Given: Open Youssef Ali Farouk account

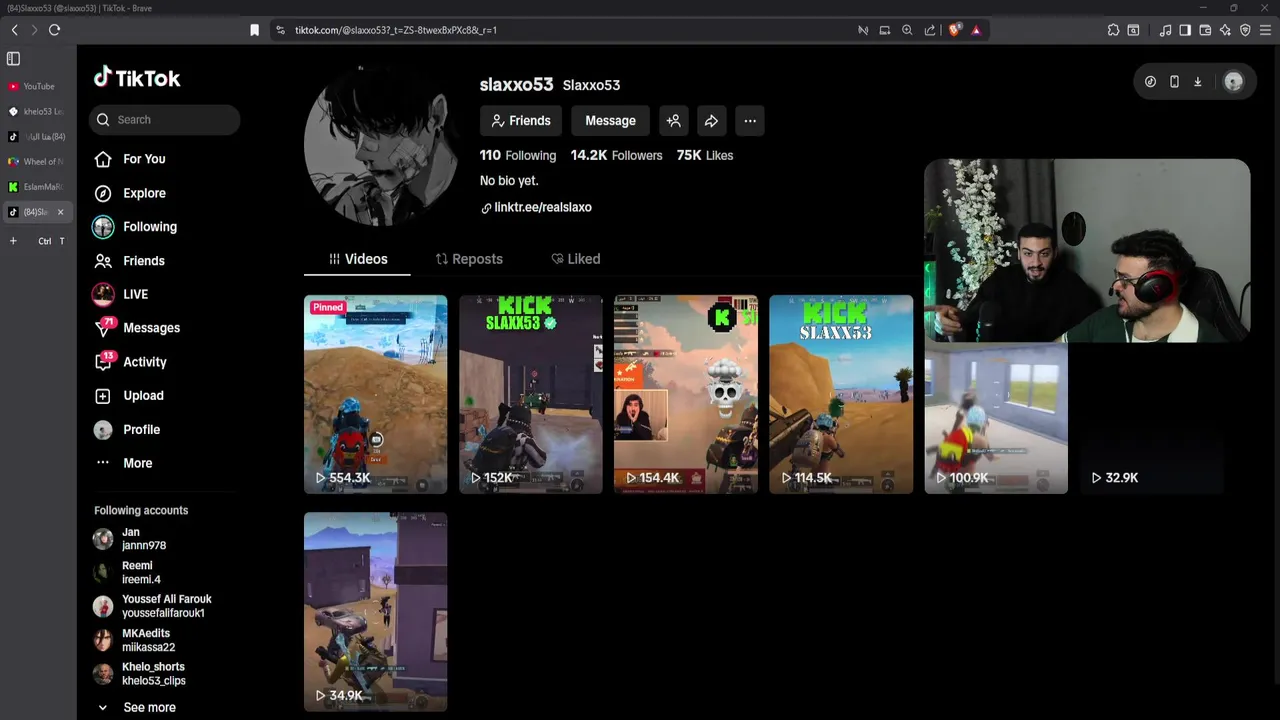Looking at the screenshot, I should click(152, 606).
